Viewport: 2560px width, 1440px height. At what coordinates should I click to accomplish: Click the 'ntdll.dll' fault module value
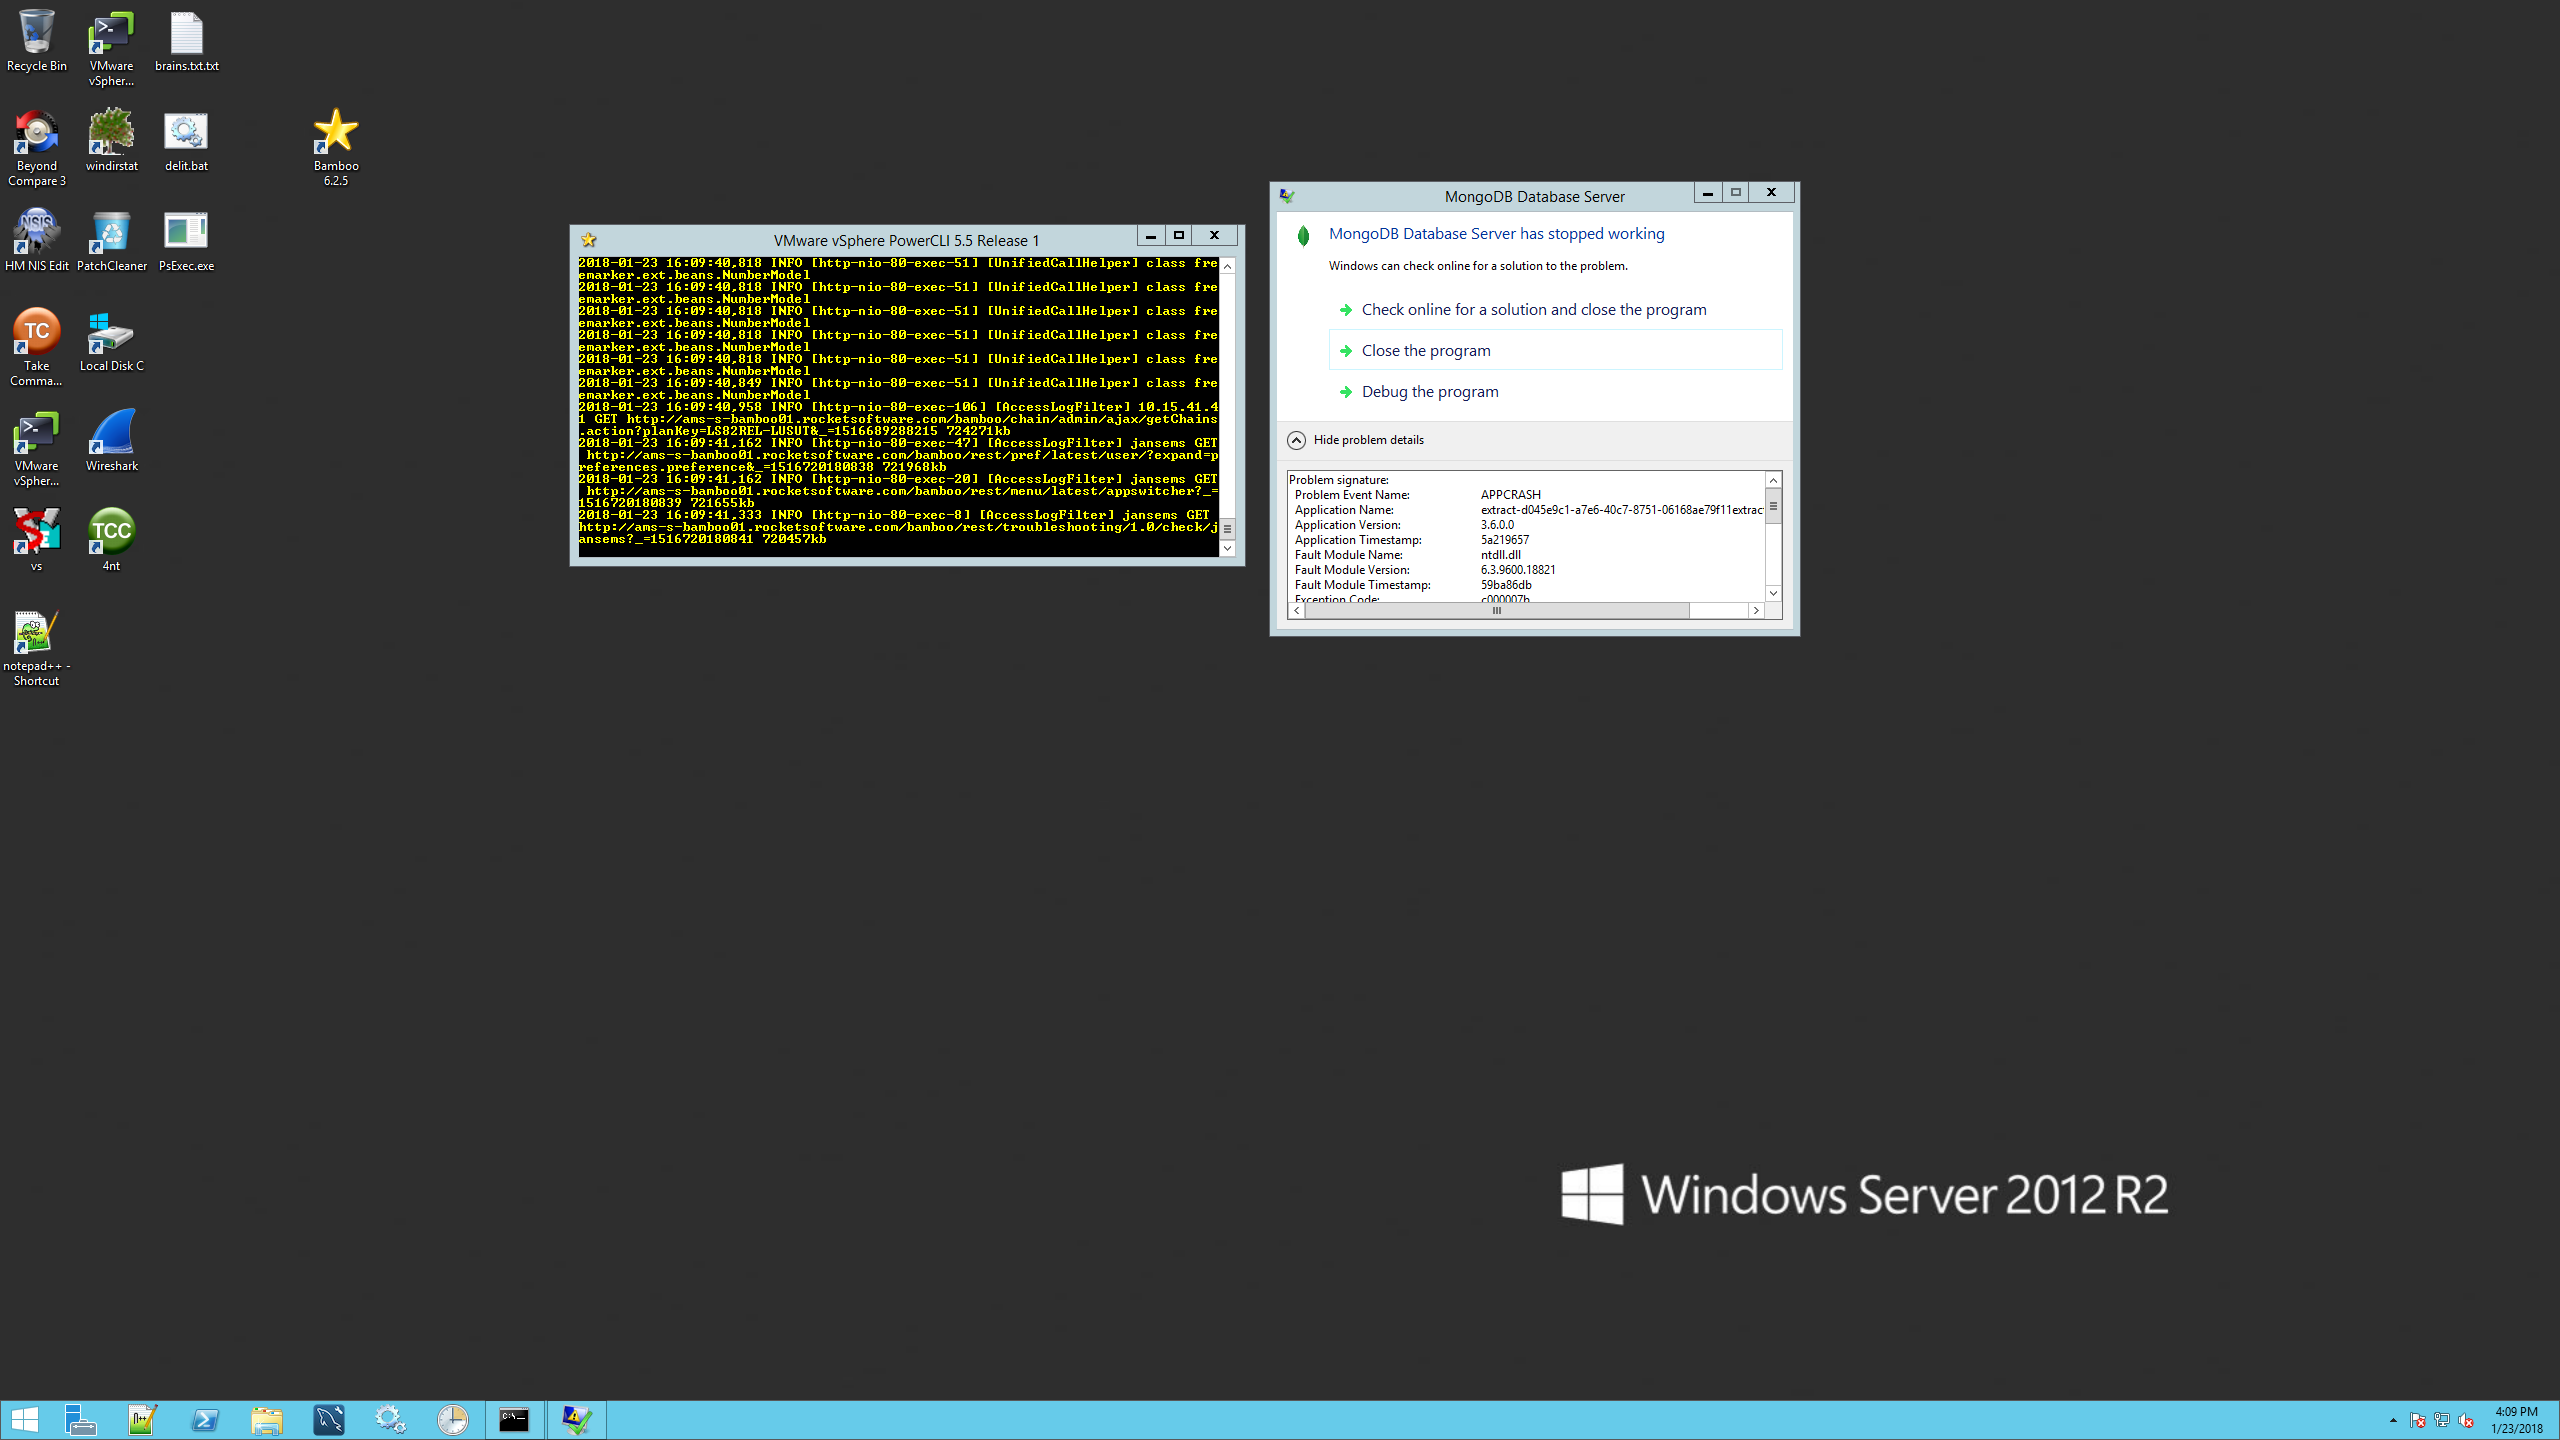click(1500, 555)
